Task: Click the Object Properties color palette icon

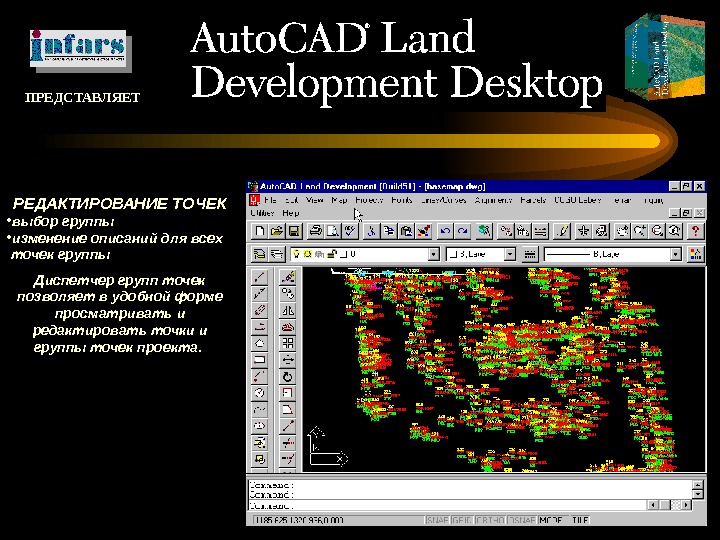Action: point(695,254)
